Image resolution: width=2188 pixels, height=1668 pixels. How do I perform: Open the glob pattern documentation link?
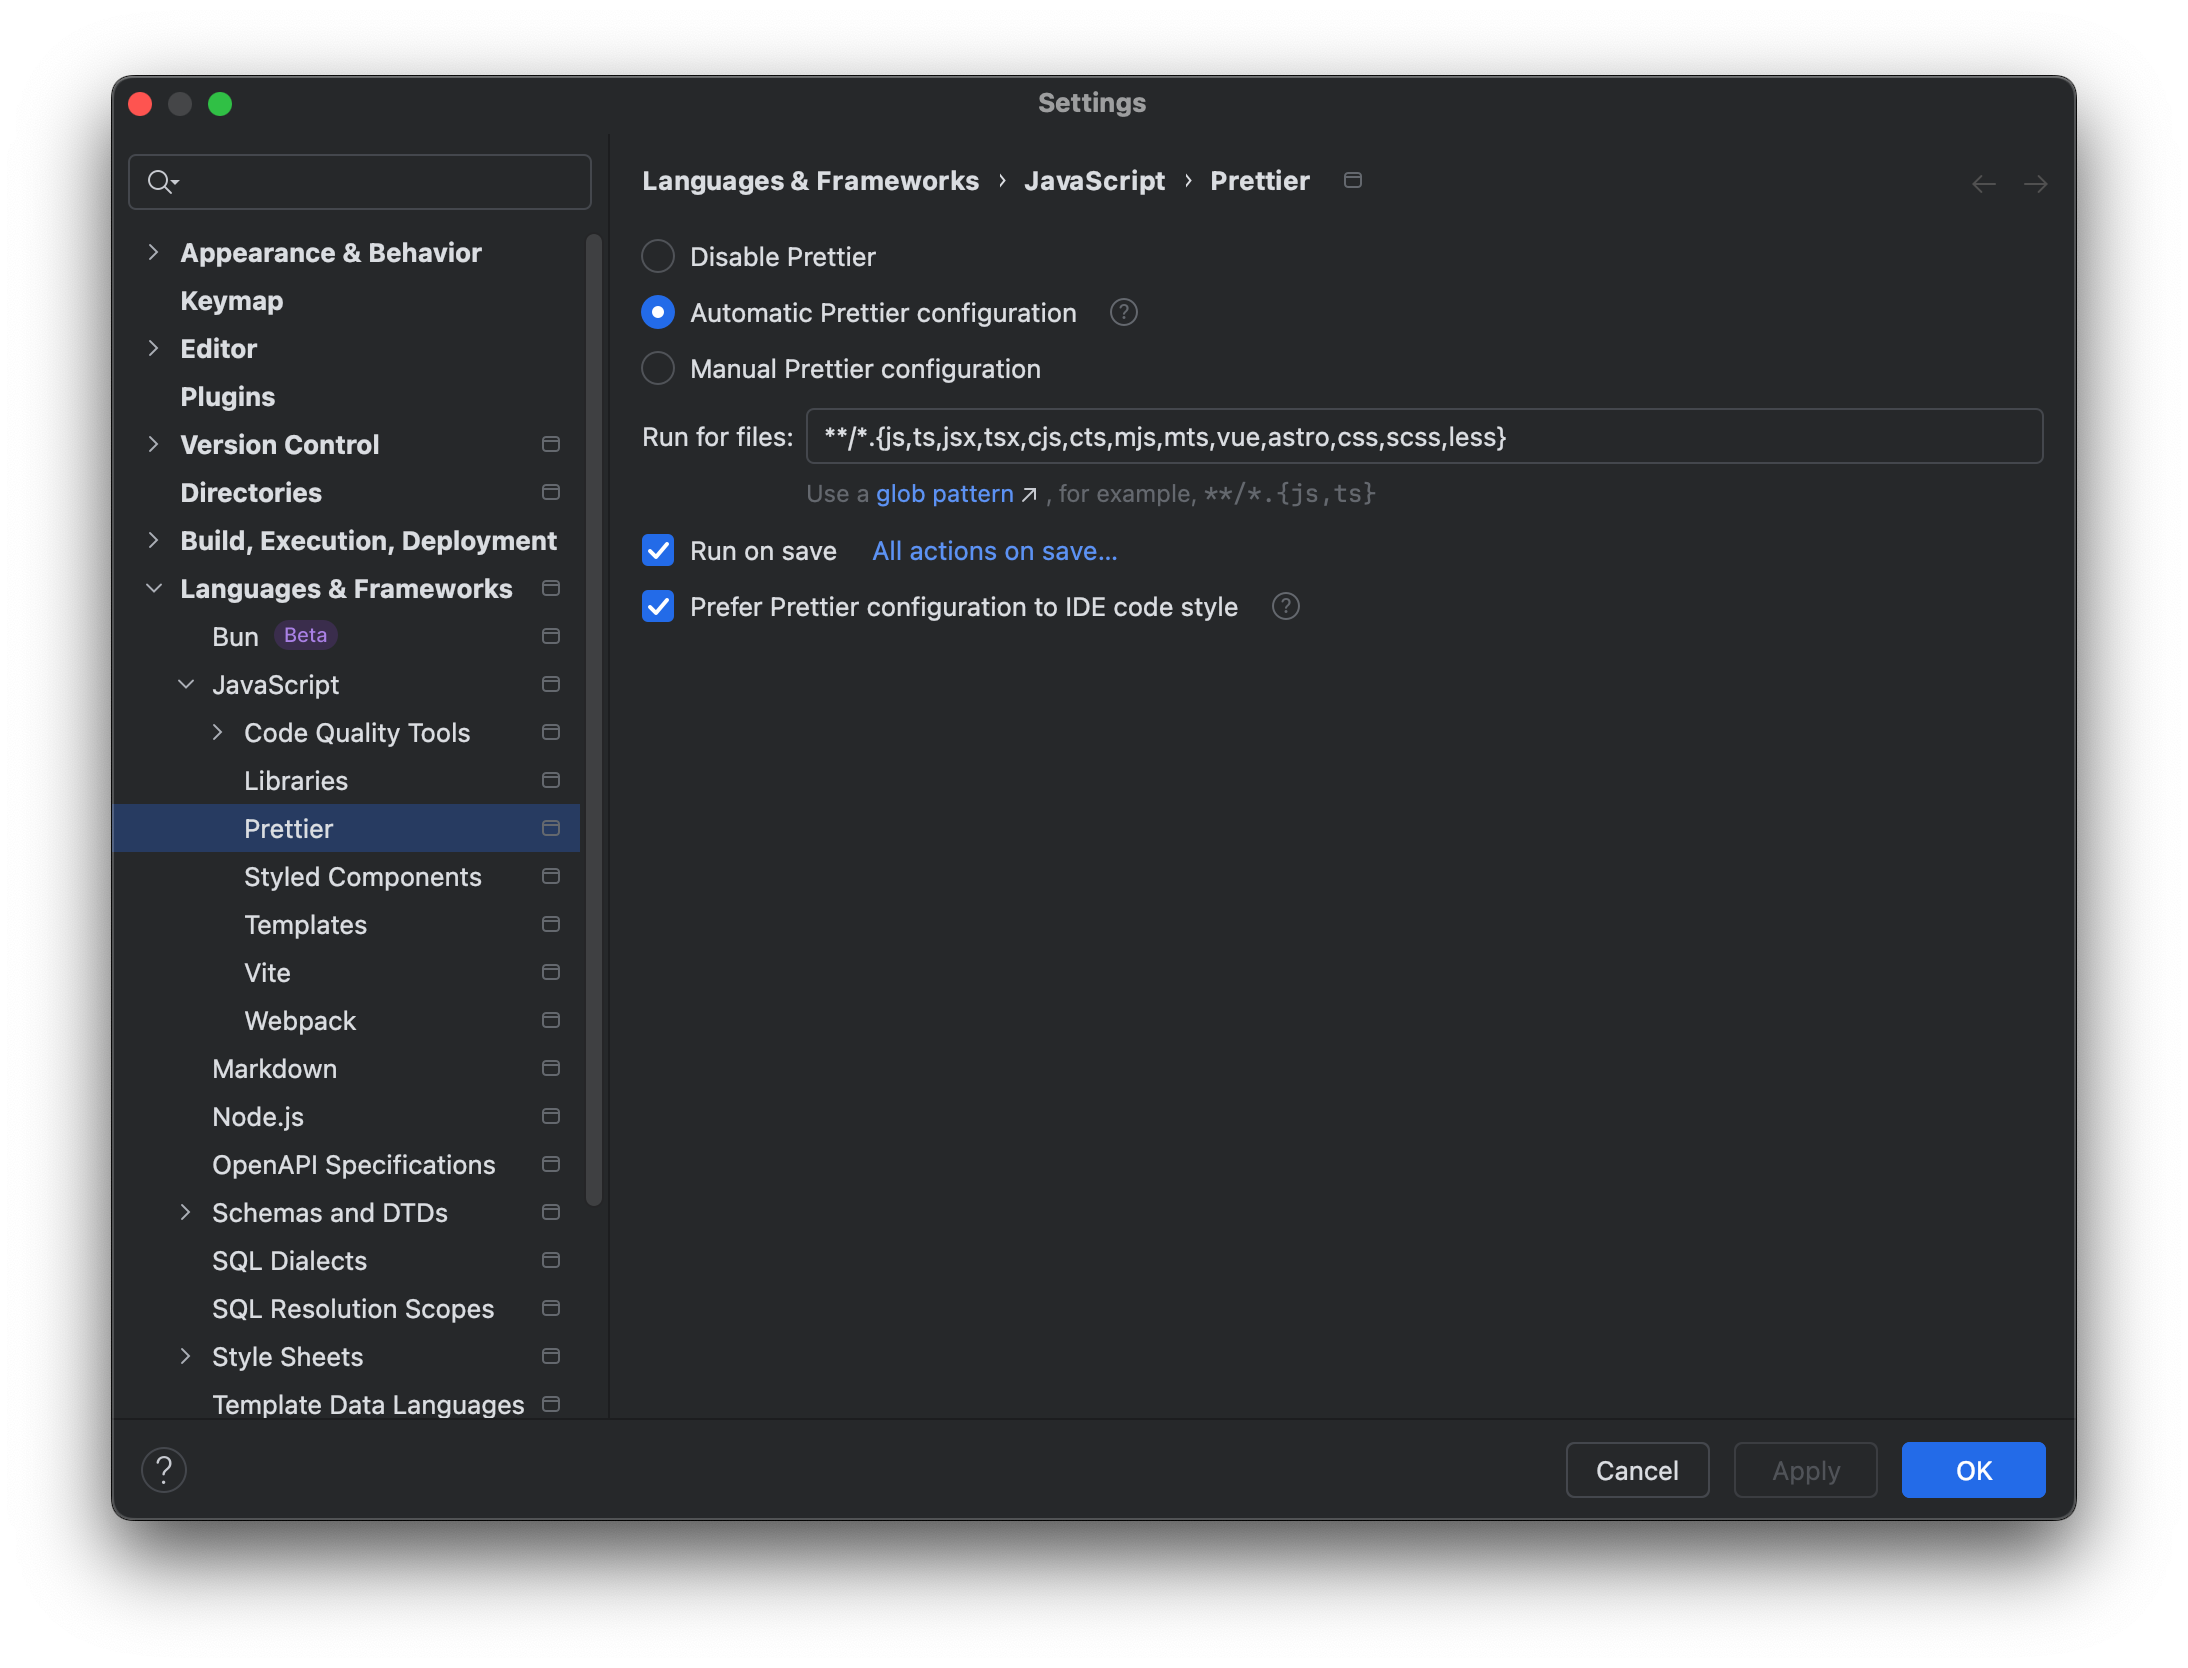tap(943, 493)
